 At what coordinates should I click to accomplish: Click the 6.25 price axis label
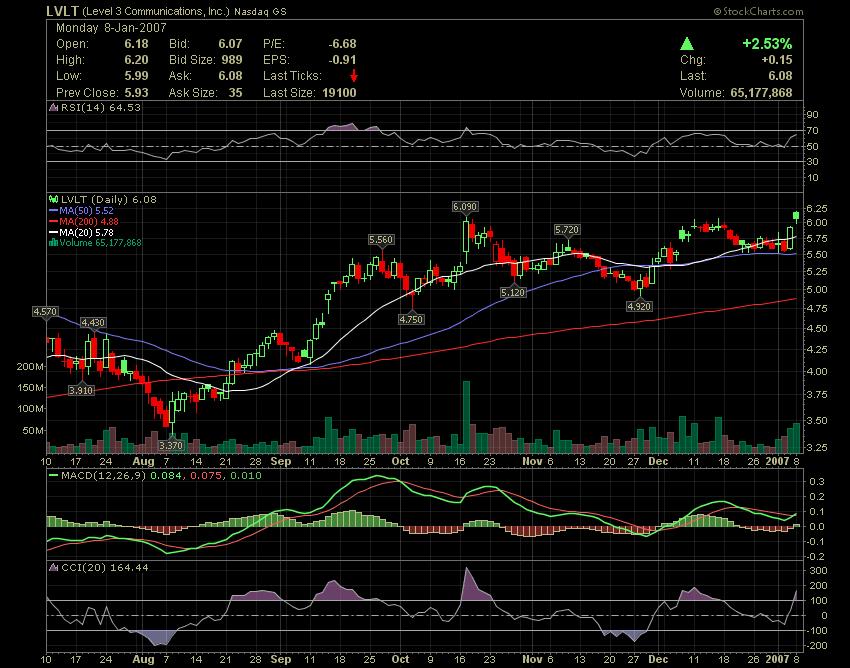[x=816, y=209]
